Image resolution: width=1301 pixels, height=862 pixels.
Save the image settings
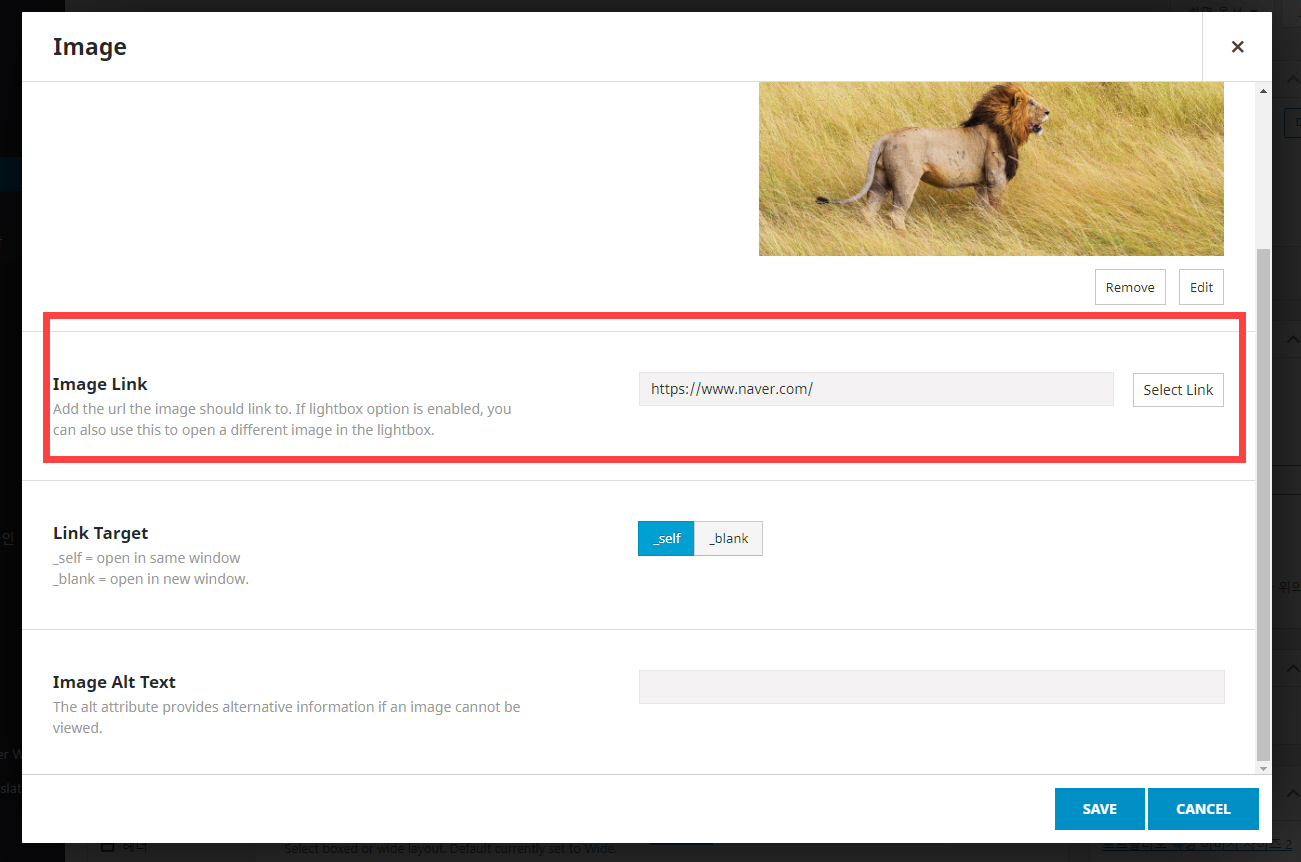pyautogui.click(x=1099, y=809)
